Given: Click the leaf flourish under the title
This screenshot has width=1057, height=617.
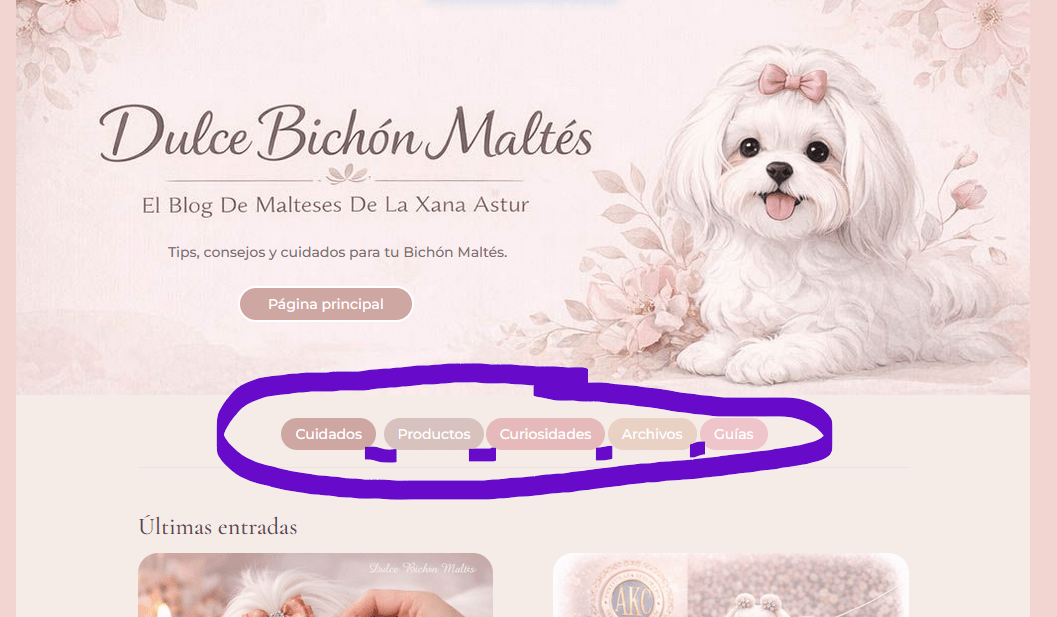Looking at the screenshot, I should pos(346,175).
